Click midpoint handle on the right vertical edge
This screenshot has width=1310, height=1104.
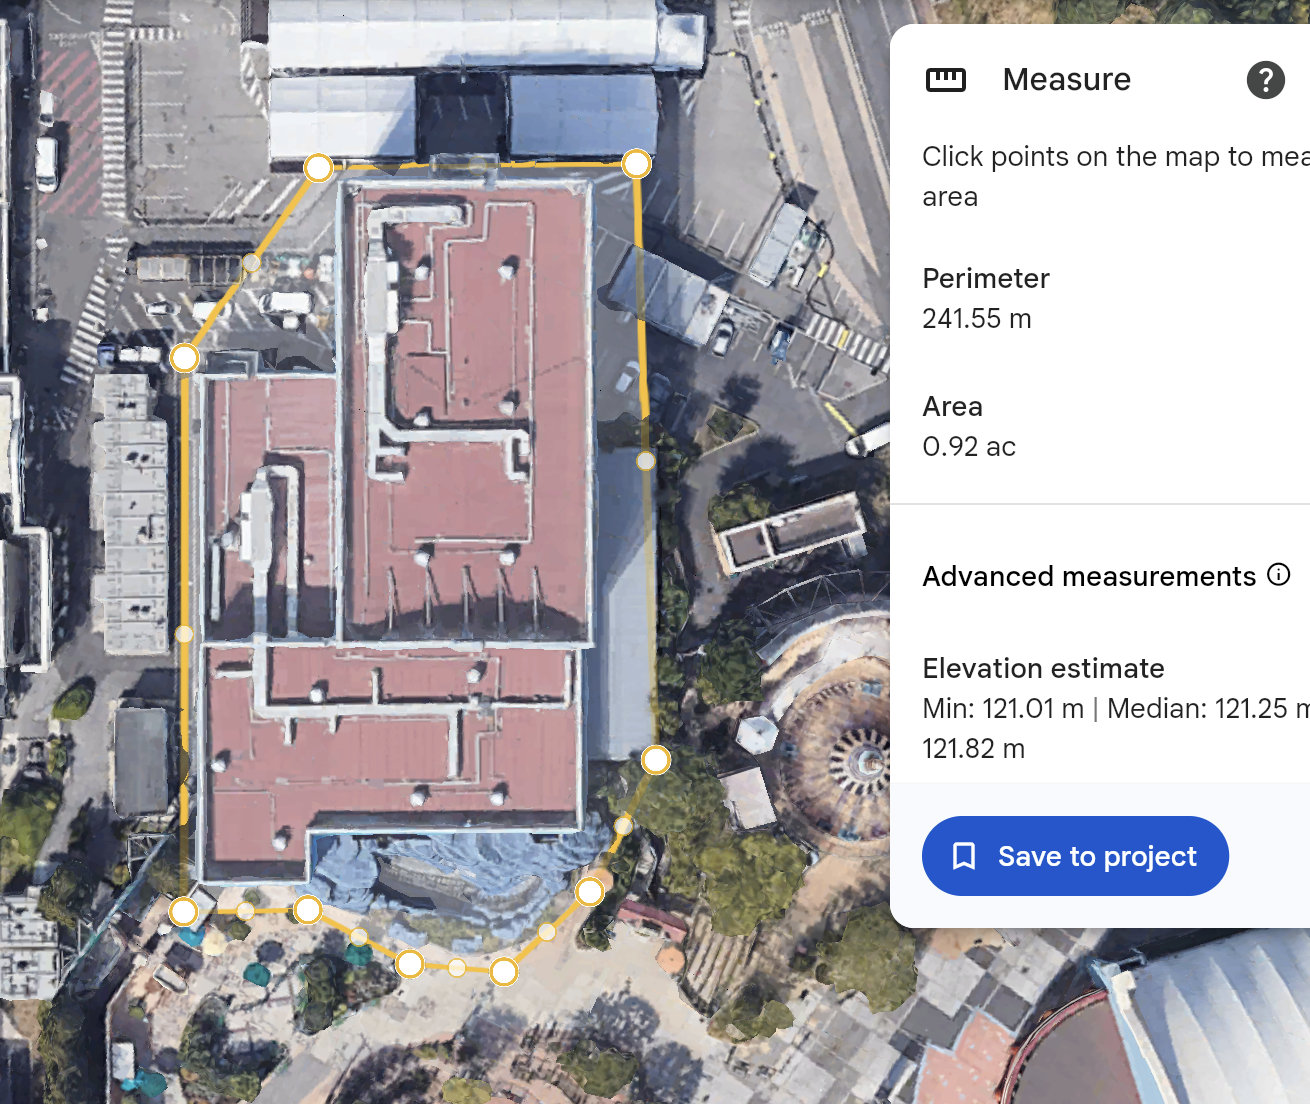coord(646,461)
